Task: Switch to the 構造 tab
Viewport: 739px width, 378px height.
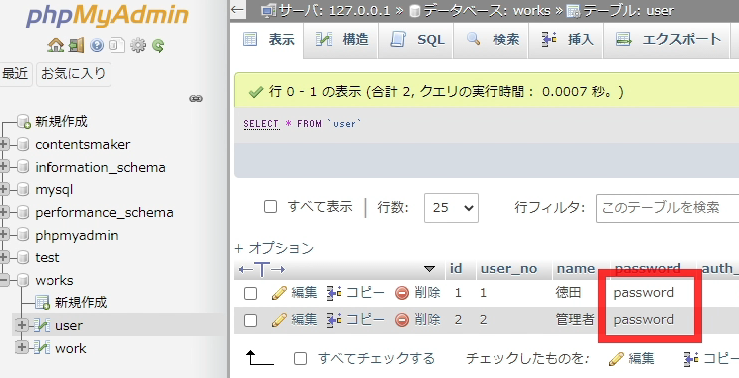Action: [341, 40]
